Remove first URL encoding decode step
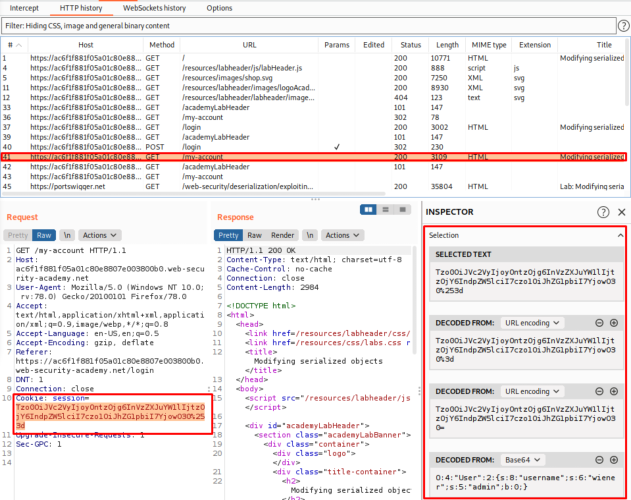This screenshot has height=500, width=631. (600, 322)
